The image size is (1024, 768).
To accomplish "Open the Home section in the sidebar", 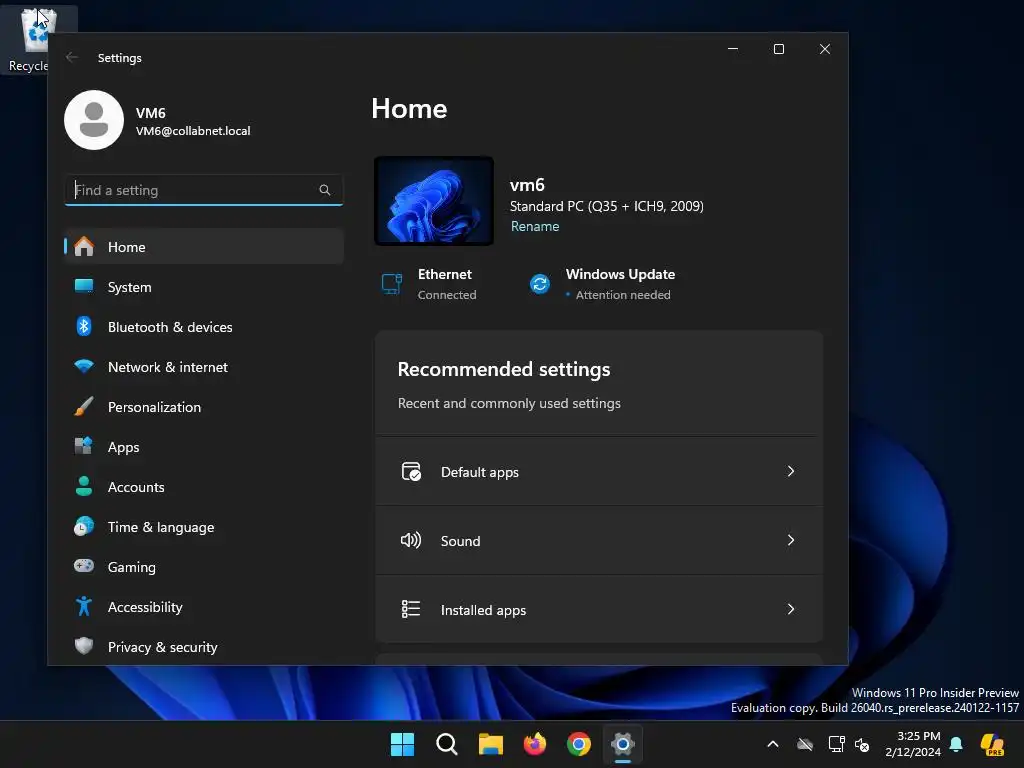I will pos(204,247).
